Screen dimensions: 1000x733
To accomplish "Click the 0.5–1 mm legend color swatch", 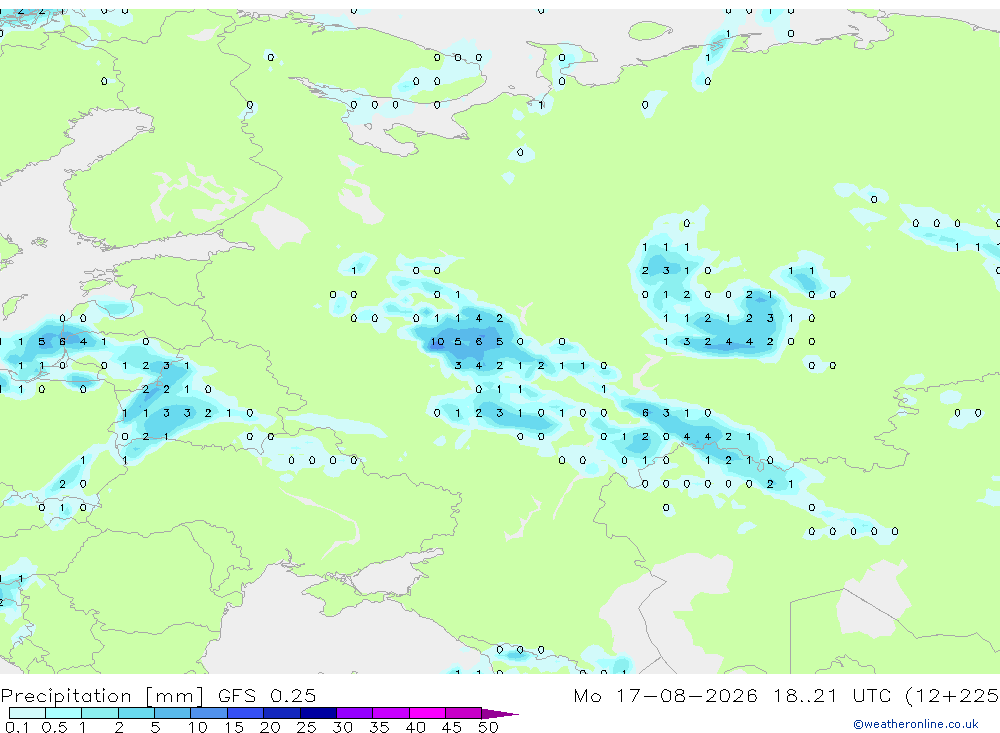I will tap(63, 713).
